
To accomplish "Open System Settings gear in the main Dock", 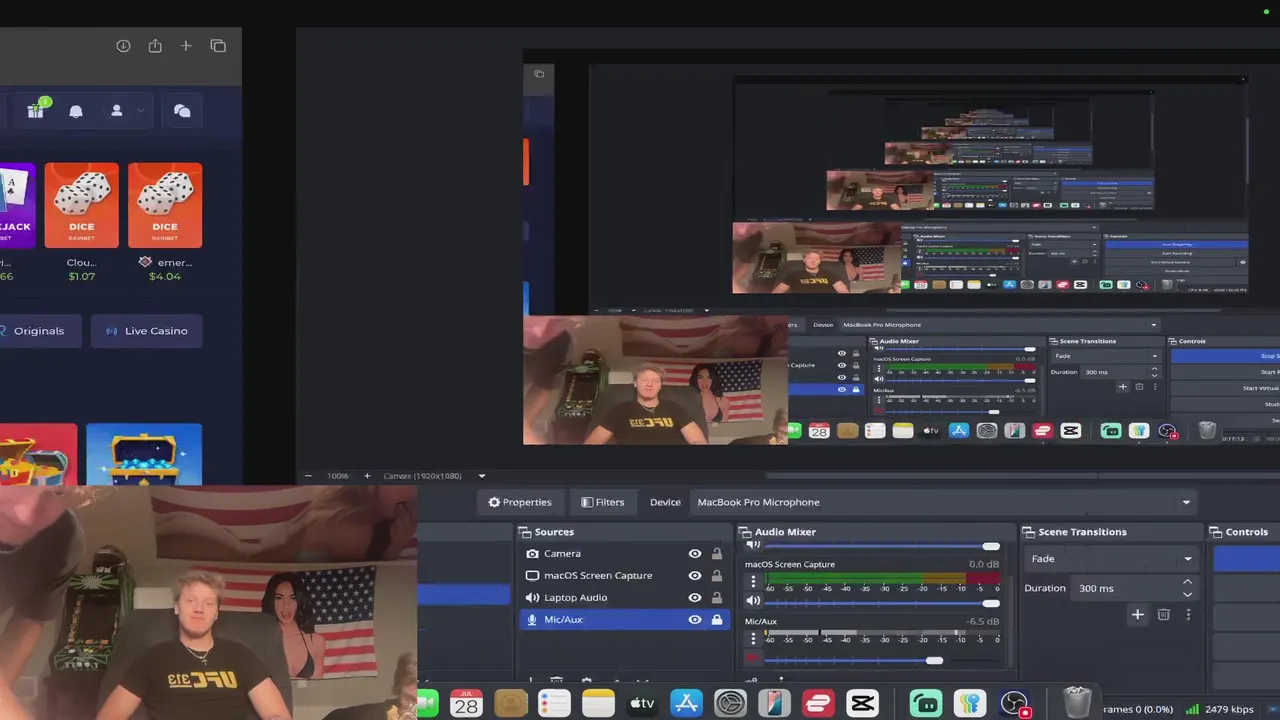I will tap(730, 704).
